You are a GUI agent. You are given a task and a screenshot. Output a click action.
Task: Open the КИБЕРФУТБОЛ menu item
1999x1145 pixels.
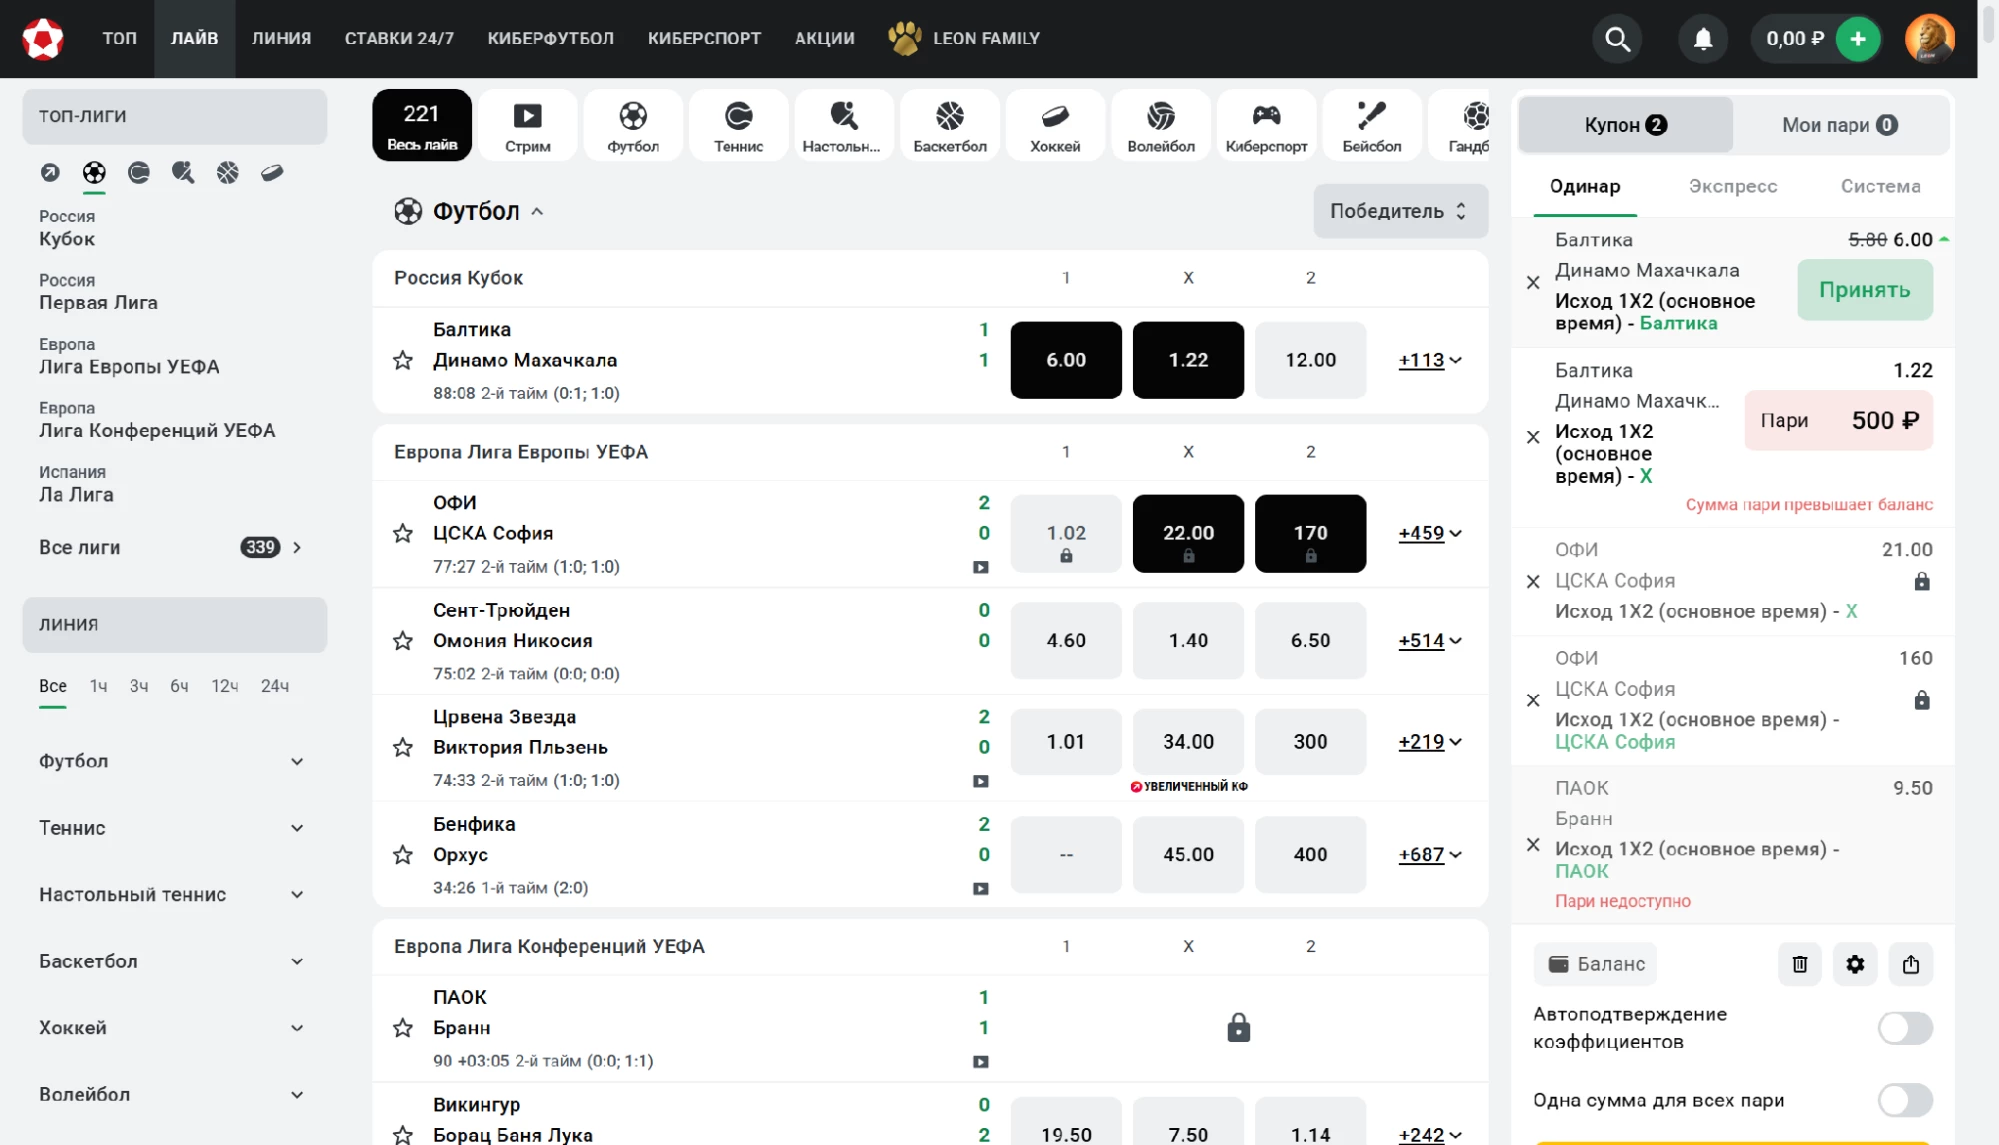pyautogui.click(x=551, y=38)
